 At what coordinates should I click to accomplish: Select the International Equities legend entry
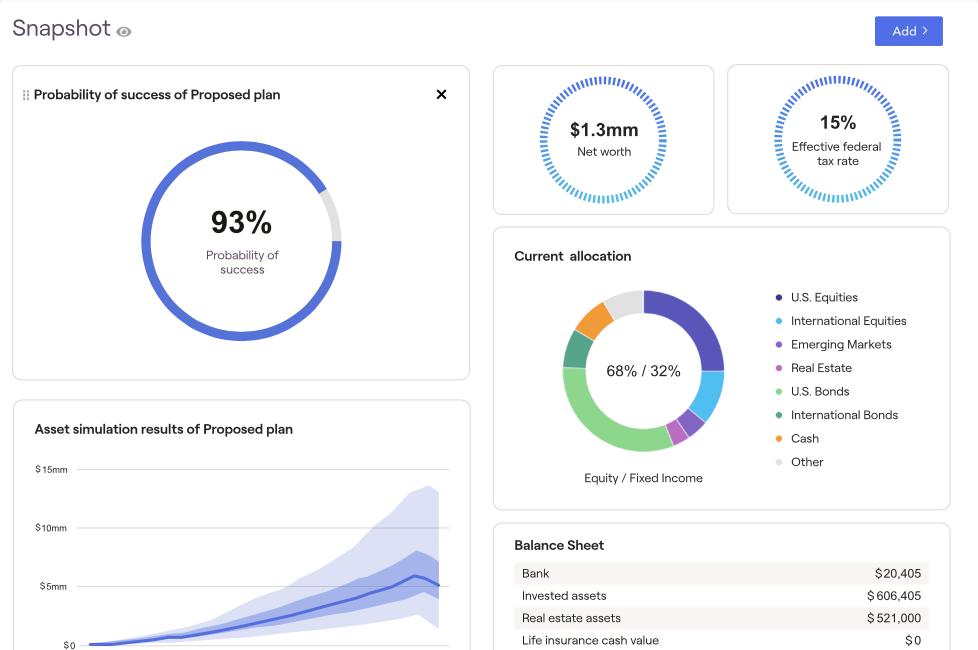coord(840,321)
